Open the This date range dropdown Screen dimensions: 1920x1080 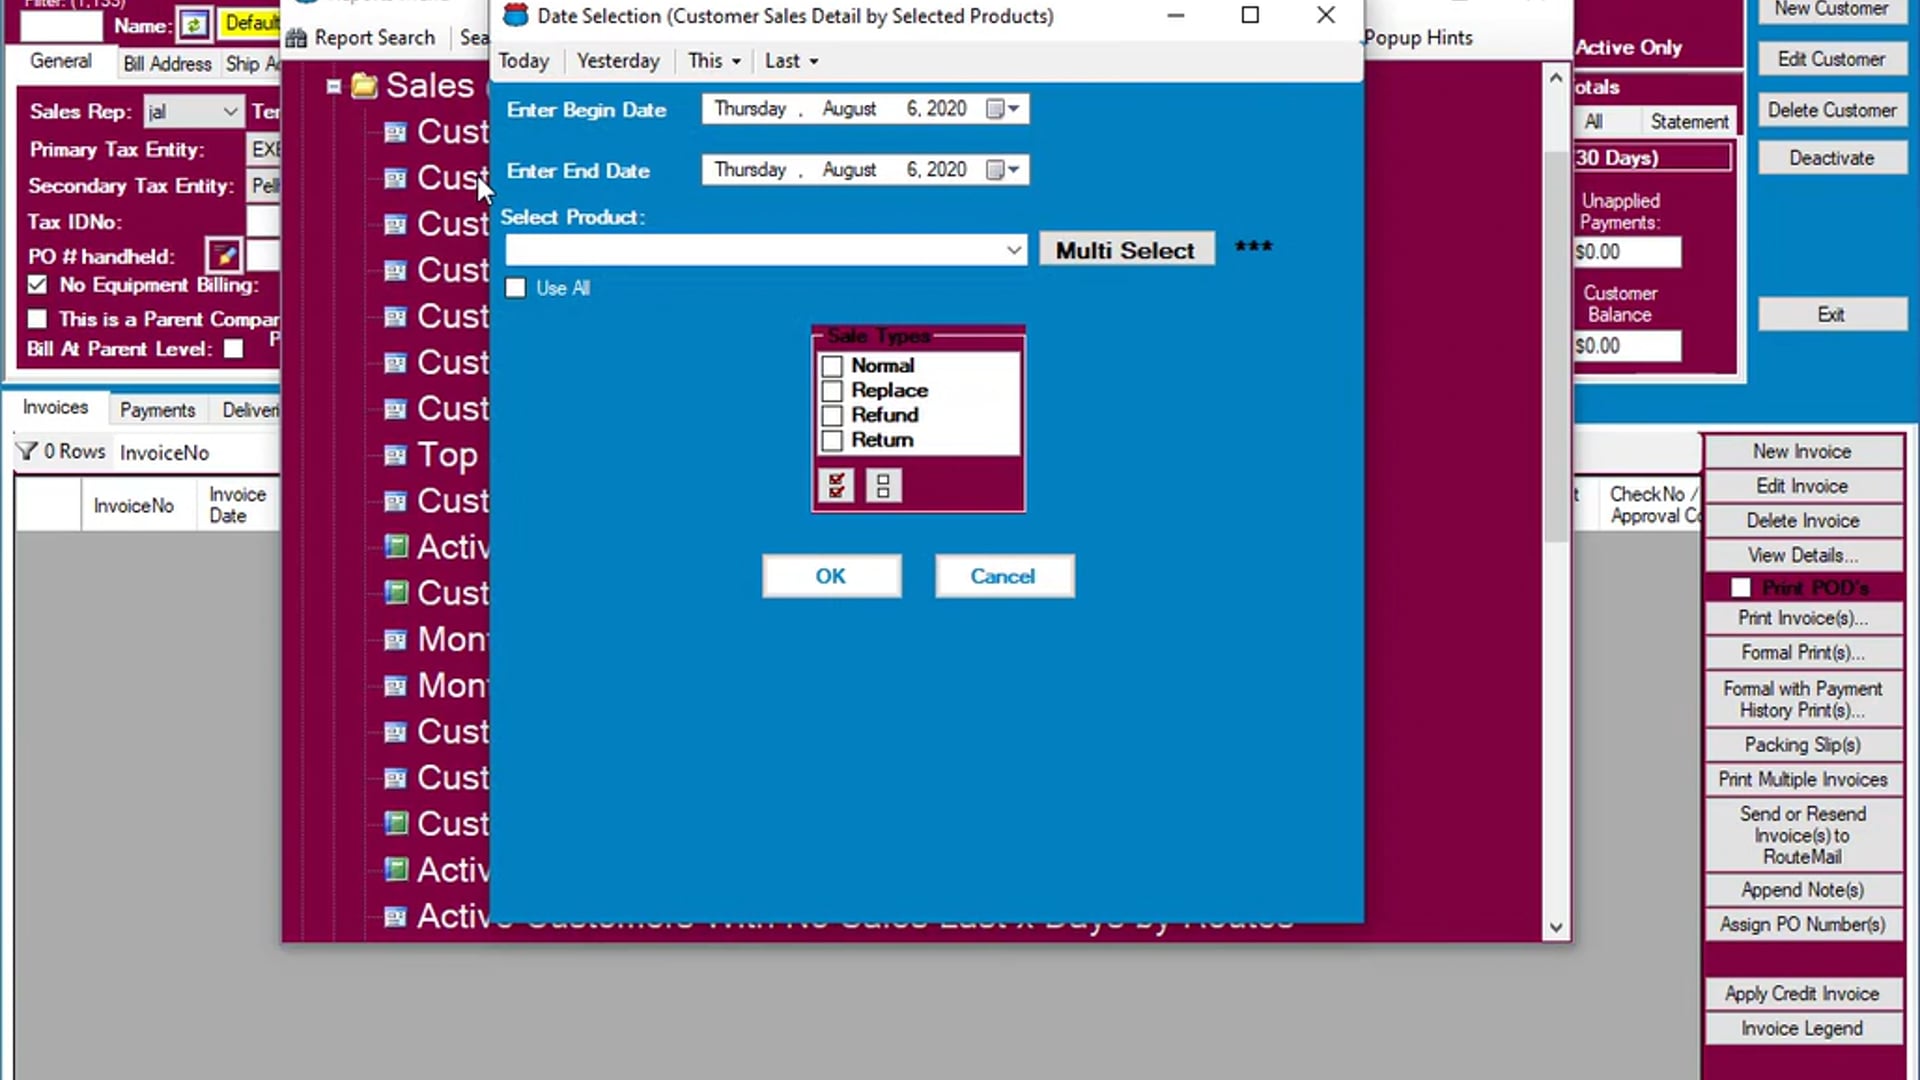714,61
